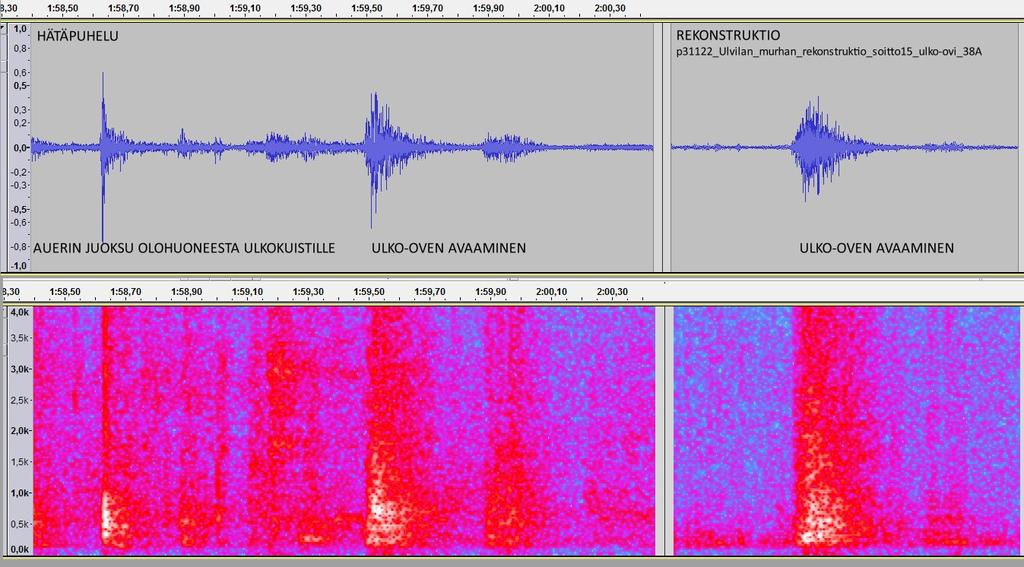This screenshot has height=567, width=1024.
Task: Click the waveform burst in the REKONSTRUKTIO track
Action: point(816,149)
